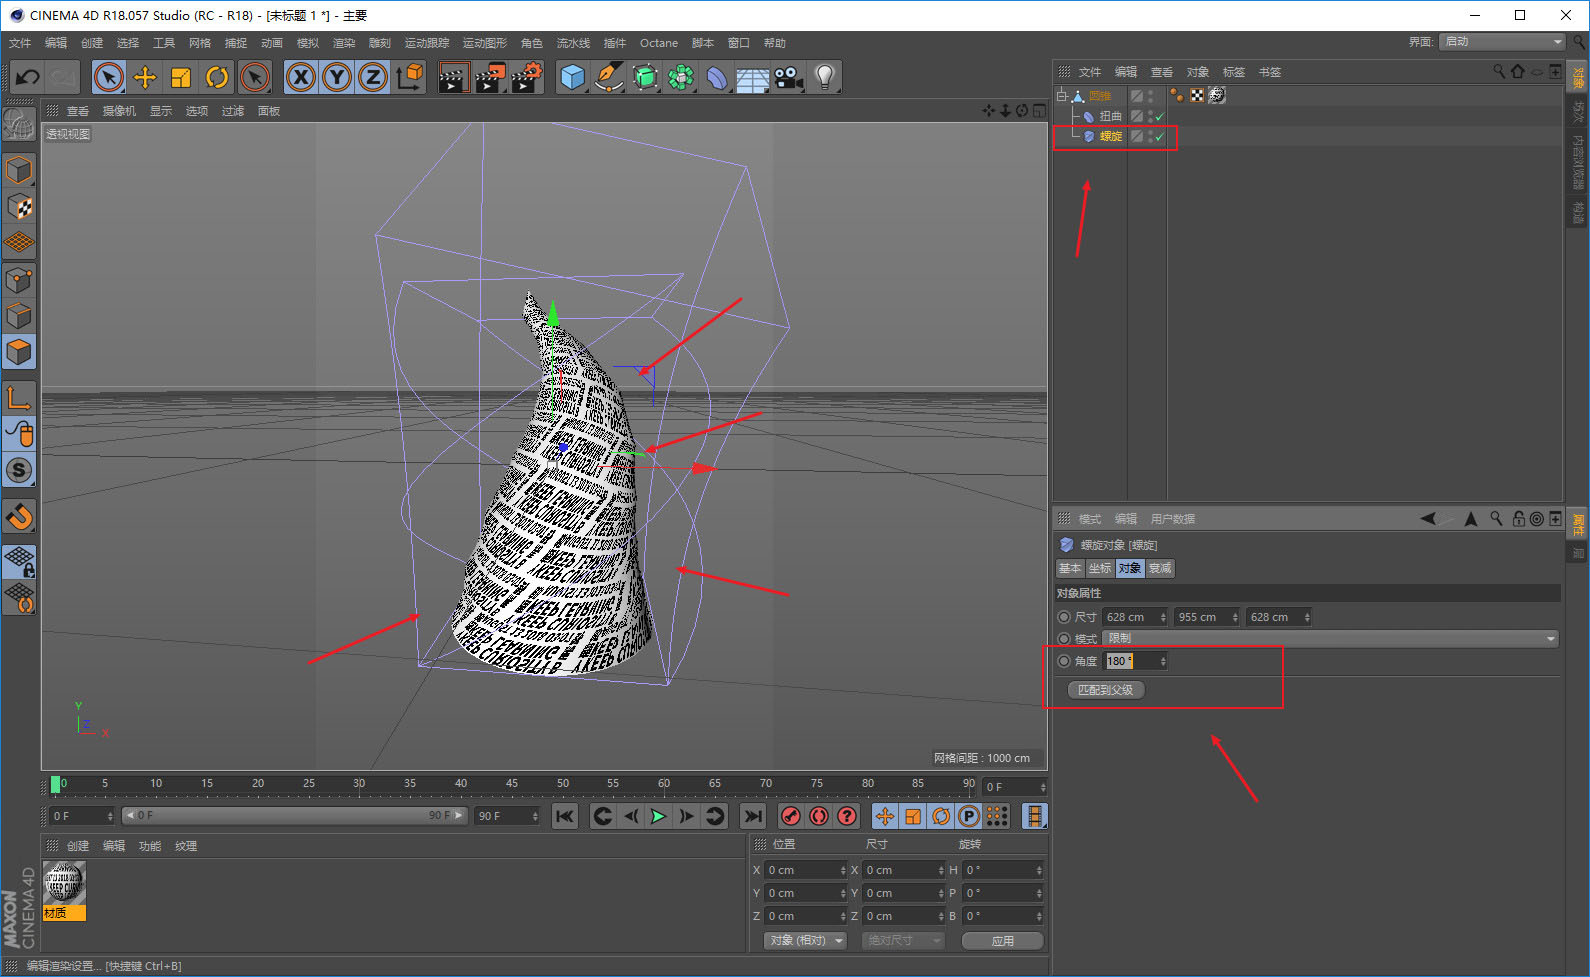
Task: Select the Move tool in top toolbar
Action: 145,77
